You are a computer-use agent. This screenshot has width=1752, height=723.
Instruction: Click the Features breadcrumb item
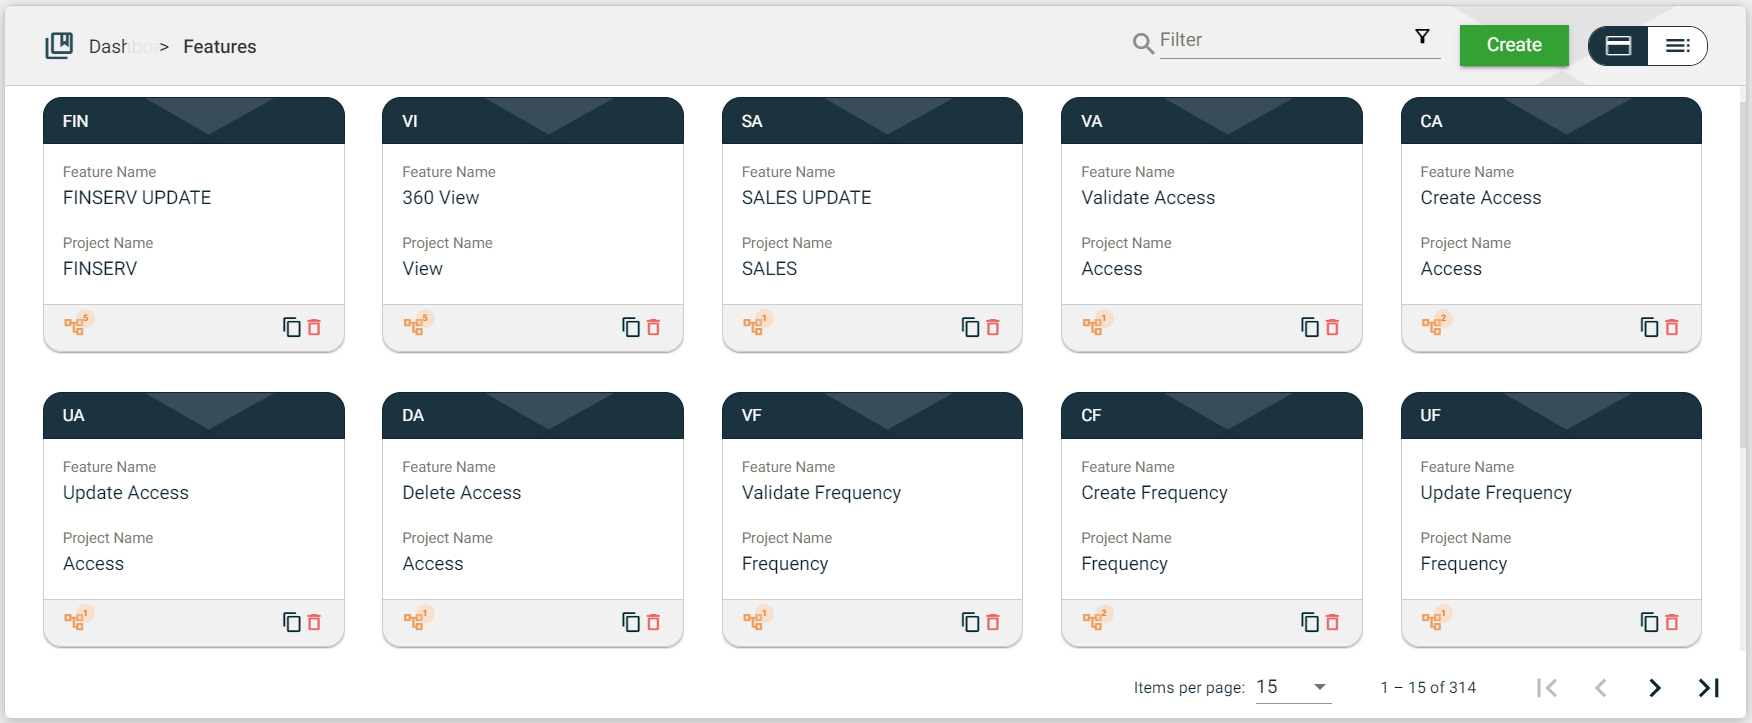click(219, 47)
